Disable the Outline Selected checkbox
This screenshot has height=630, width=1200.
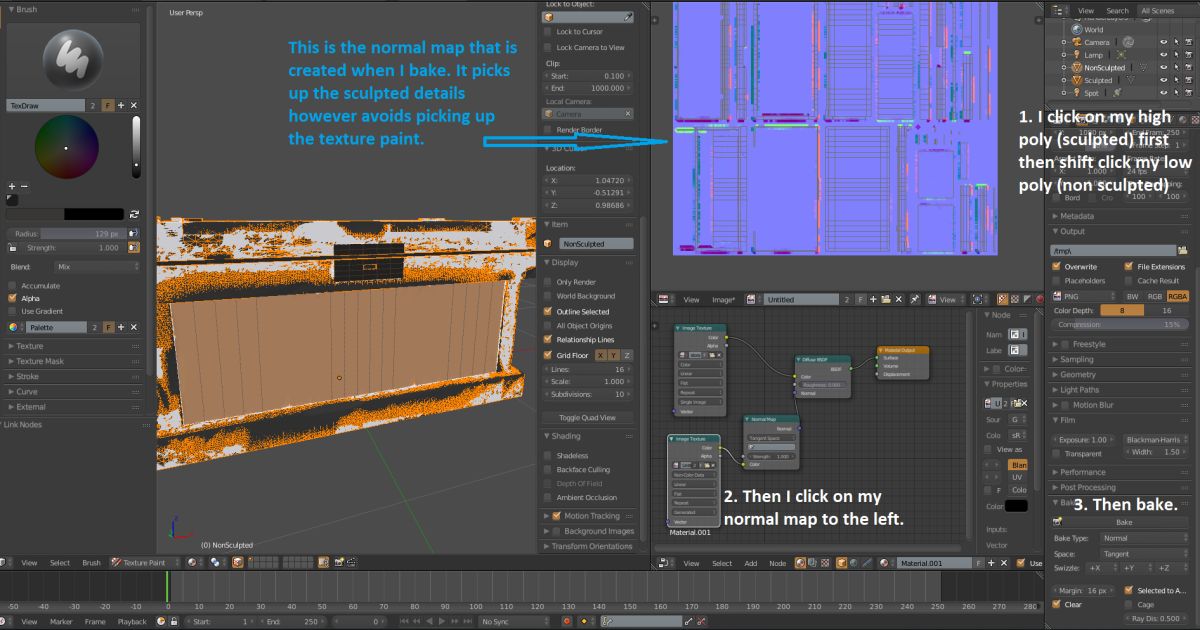(x=548, y=311)
